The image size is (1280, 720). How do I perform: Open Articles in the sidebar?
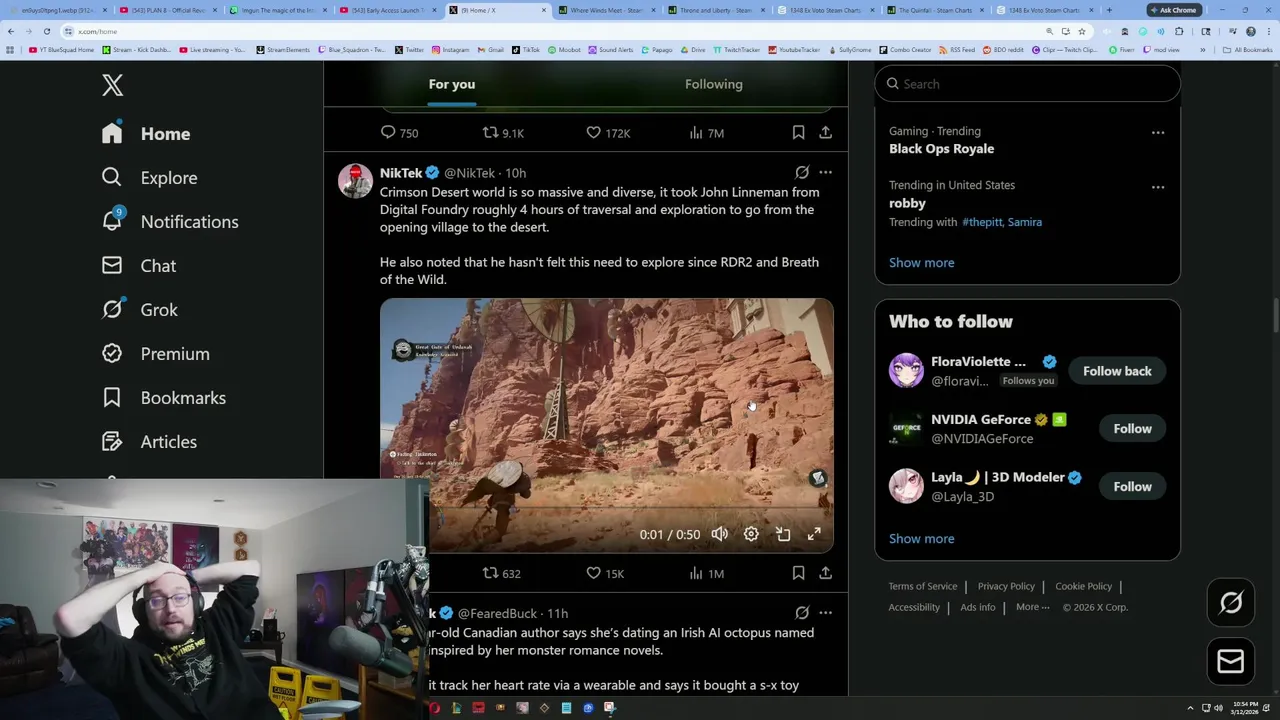coord(150,442)
